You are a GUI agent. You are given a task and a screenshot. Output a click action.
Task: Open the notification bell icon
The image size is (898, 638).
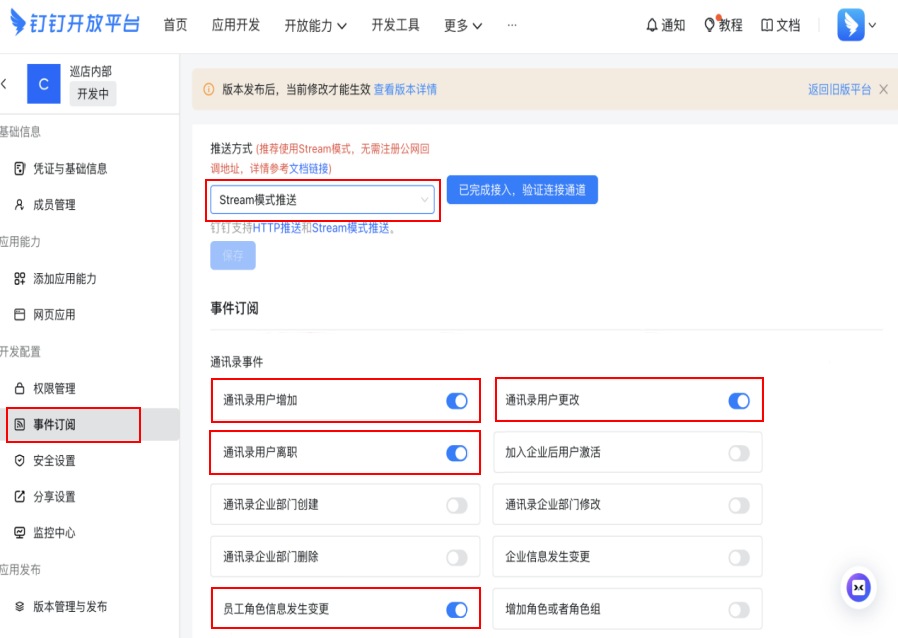pyautogui.click(x=653, y=26)
